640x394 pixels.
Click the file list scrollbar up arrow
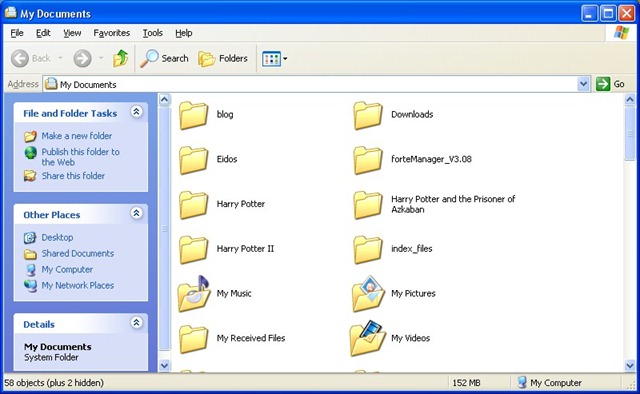tap(630, 99)
